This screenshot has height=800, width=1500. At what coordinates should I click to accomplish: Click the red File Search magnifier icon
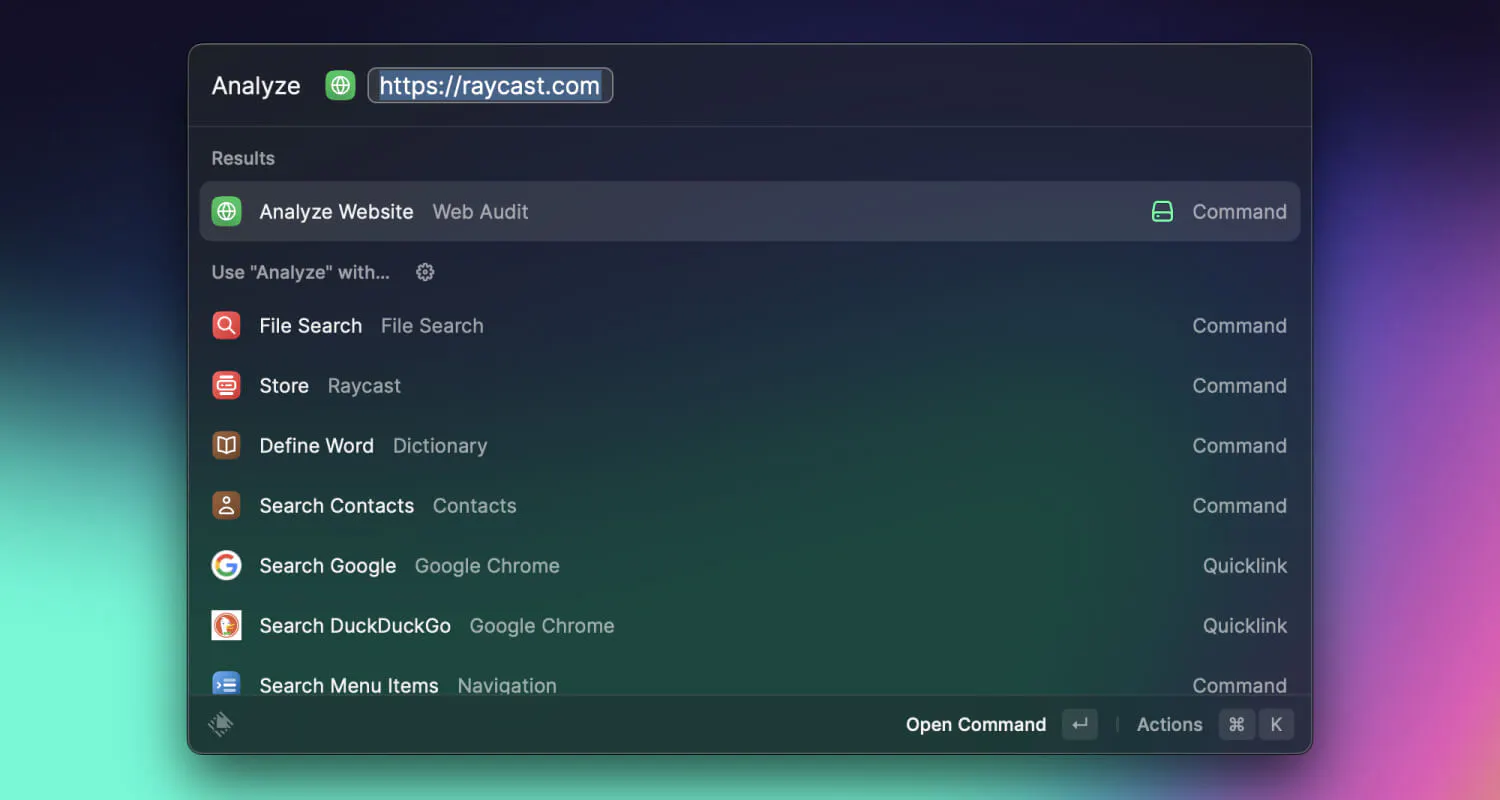227,325
